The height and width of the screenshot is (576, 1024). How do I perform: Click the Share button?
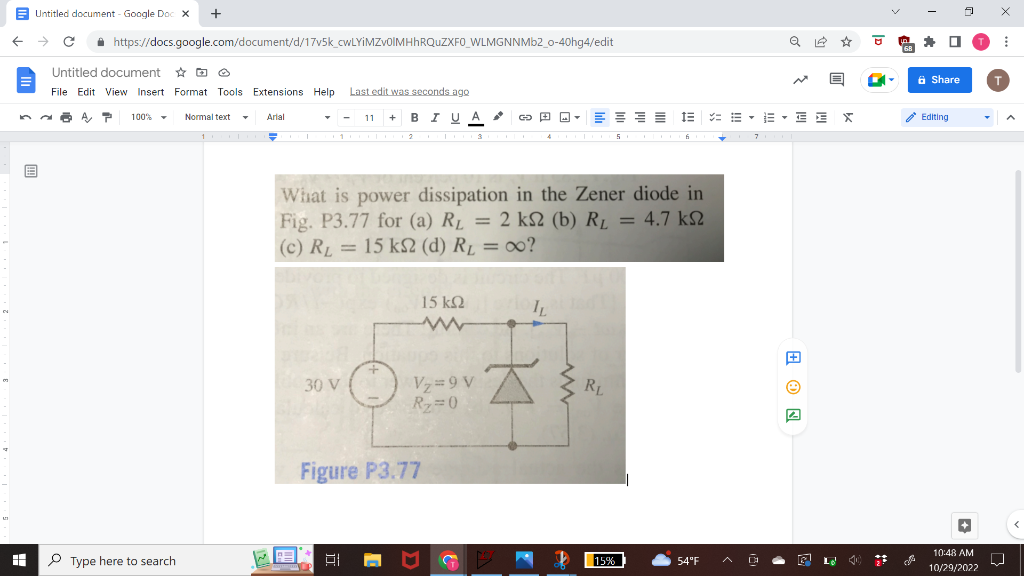[938, 79]
